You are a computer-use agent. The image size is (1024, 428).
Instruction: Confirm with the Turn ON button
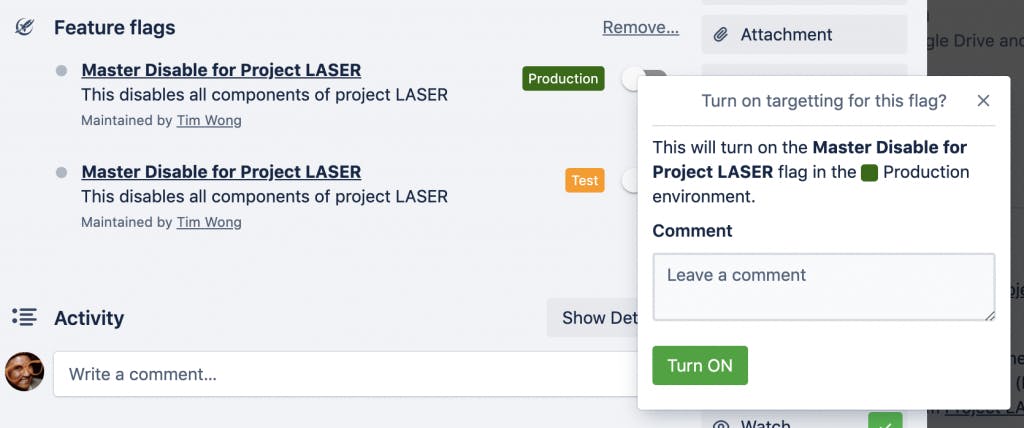(700, 365)
